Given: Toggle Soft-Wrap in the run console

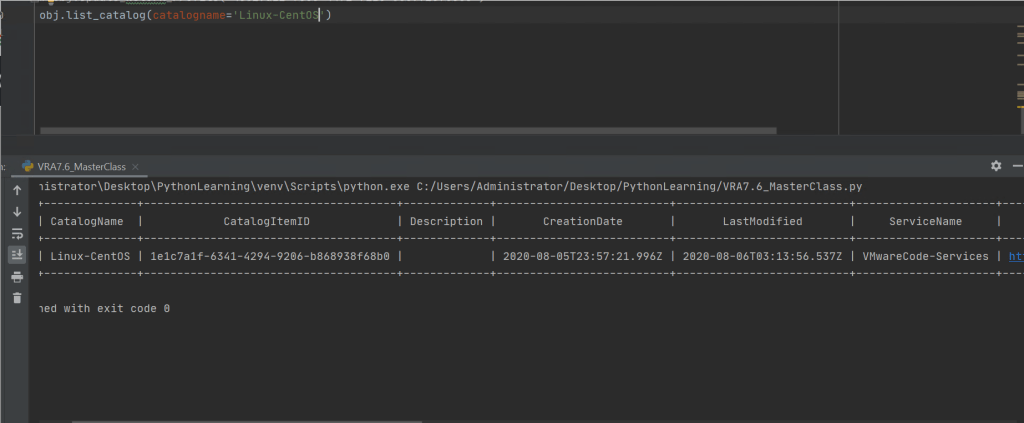Looking at the screenshot, I should 17,234.
